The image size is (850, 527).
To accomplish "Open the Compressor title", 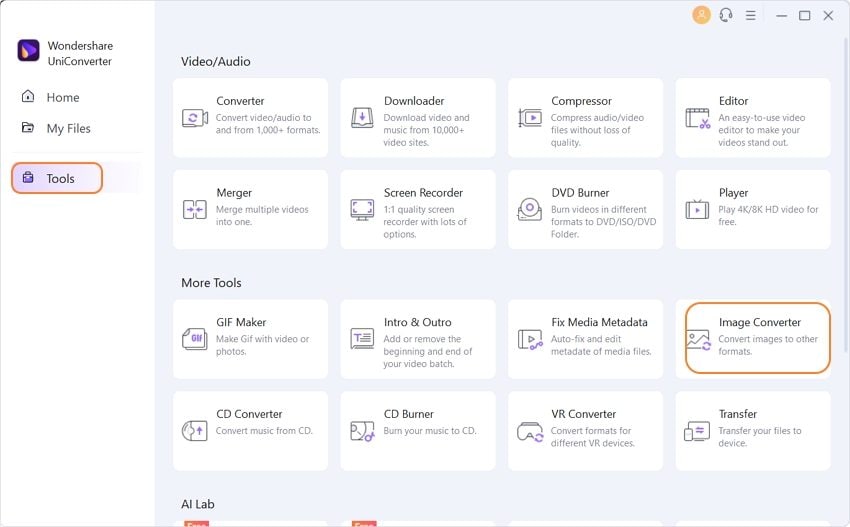I will pyautogui.click(x=581, y=101).
